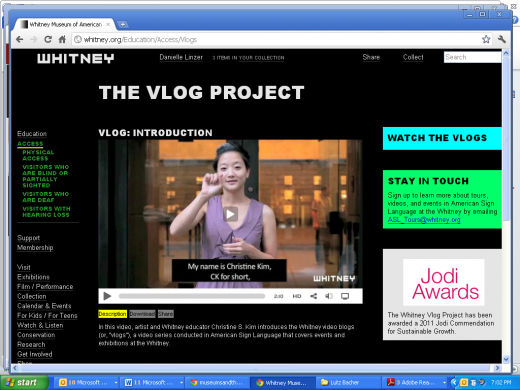Click the video share icon
Image resolution: width=520 pixels, height=390 pixels.
(313, 296)
